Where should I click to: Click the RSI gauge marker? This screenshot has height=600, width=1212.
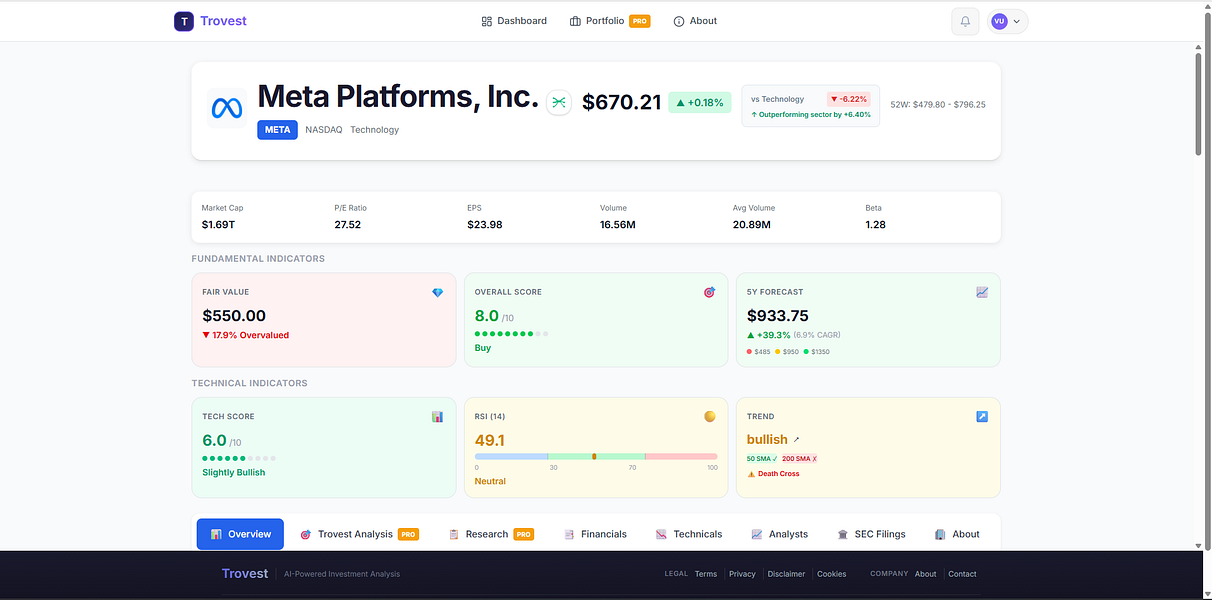(594, 456)
